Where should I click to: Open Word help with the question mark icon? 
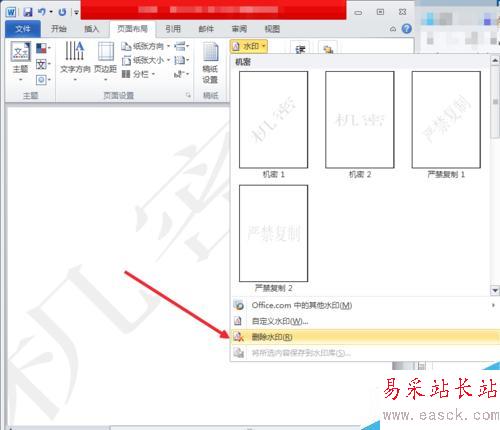click(x=406, y=29)
